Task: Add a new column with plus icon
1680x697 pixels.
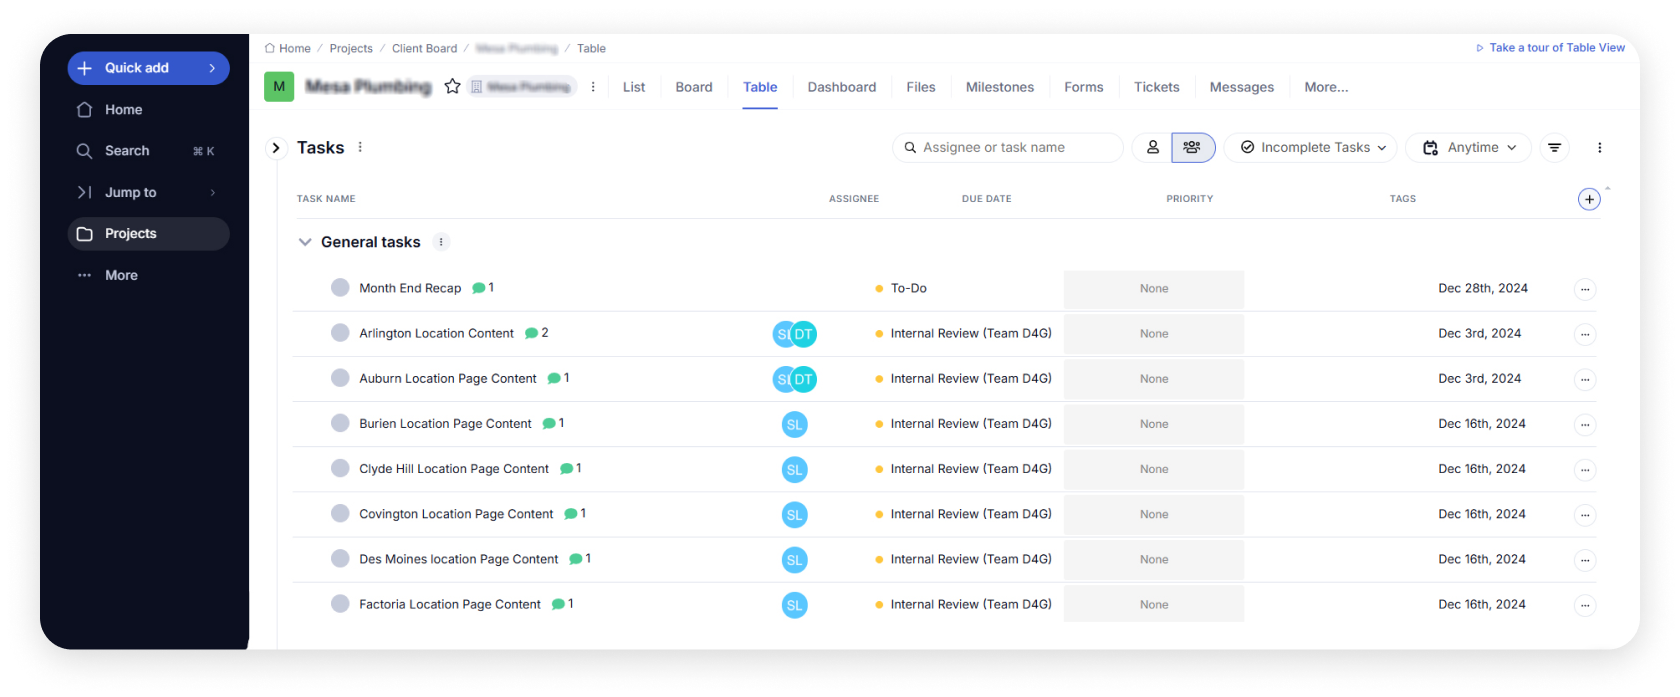Action: click(x=1589, y=199)
